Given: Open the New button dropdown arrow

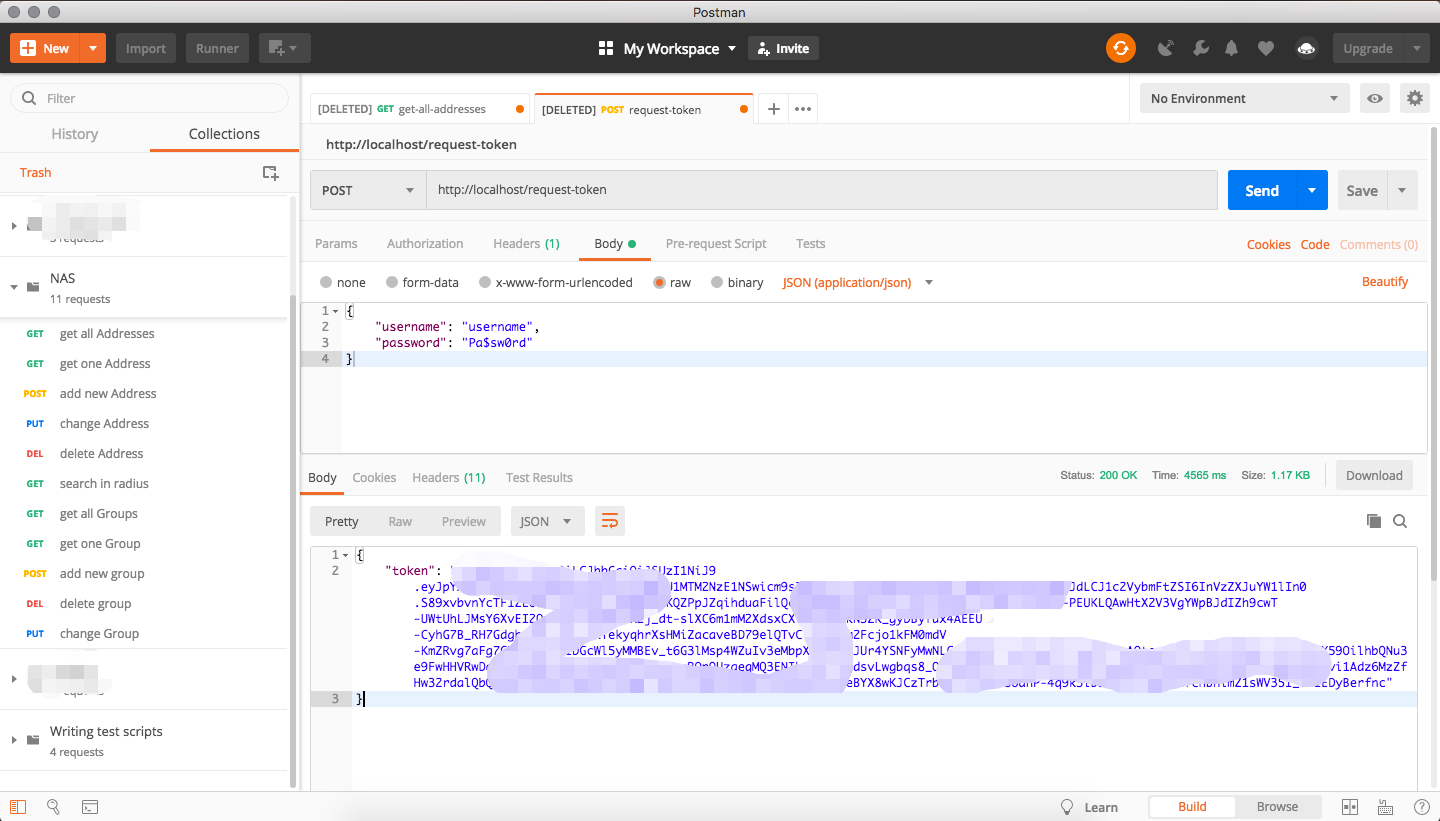Looking at the screenshot, I should coord(93,48).
